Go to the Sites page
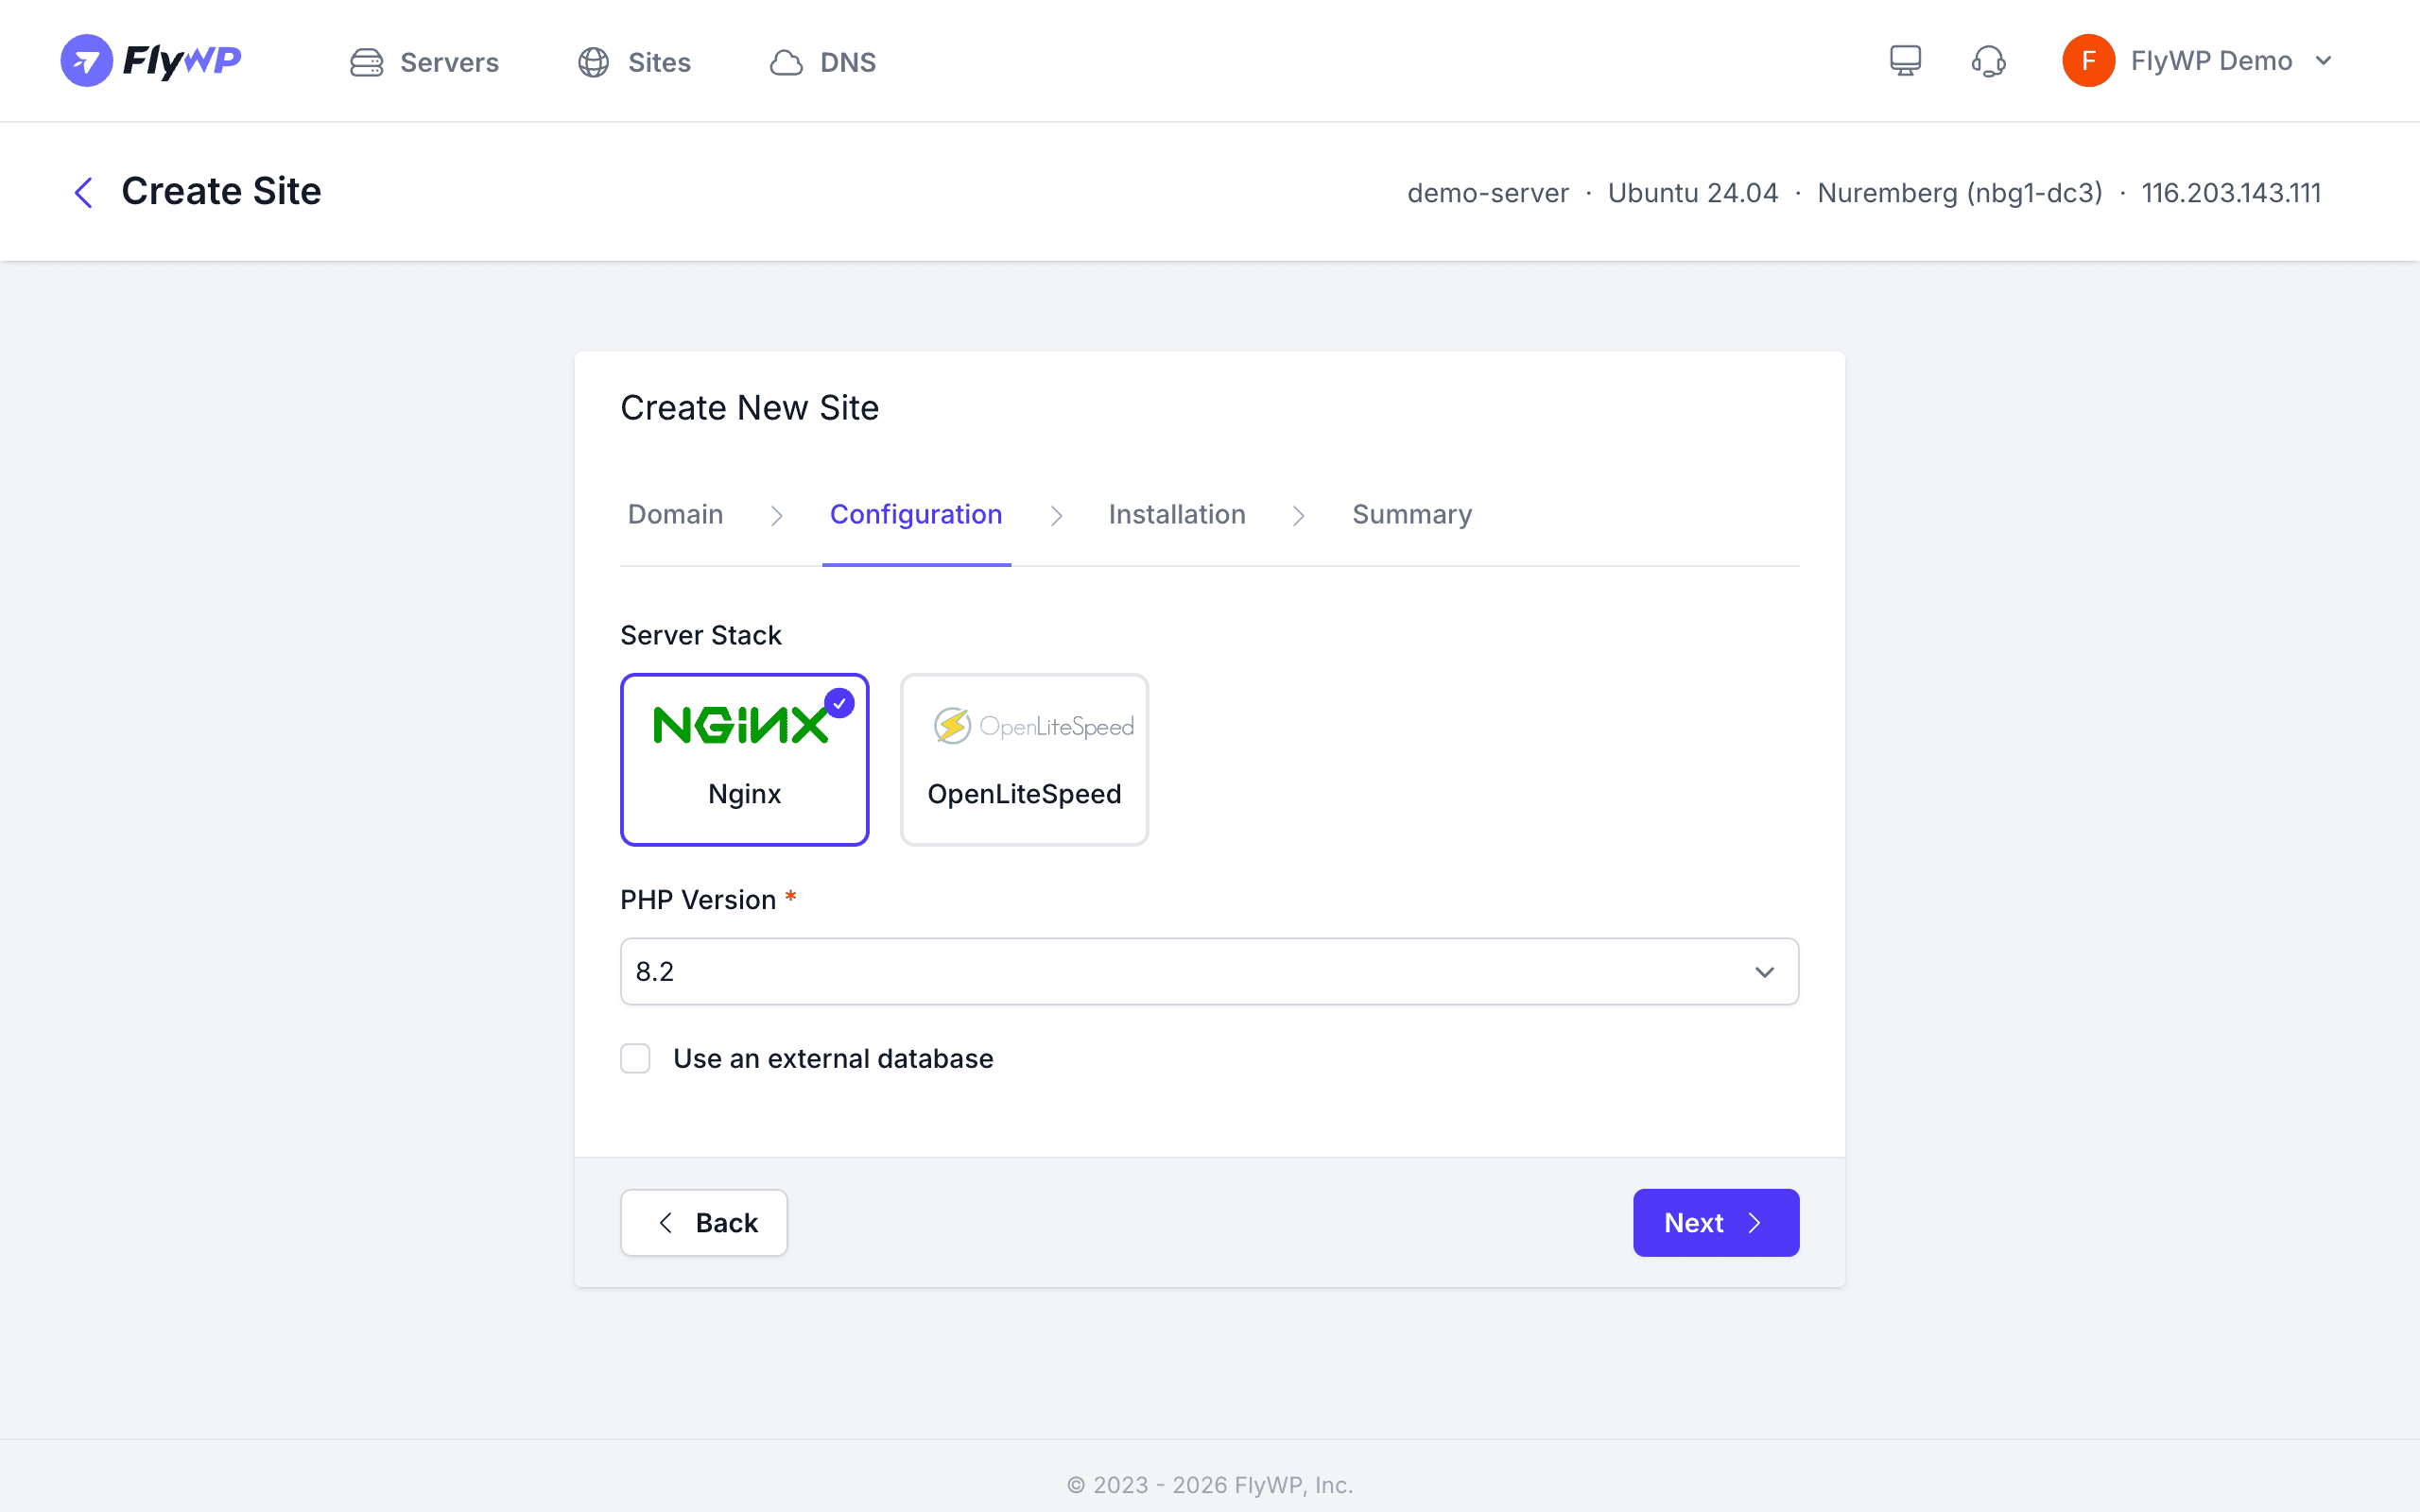The width and height of the screenshot is (2420, 1512). pyautogui.click(x=634, y=62)
